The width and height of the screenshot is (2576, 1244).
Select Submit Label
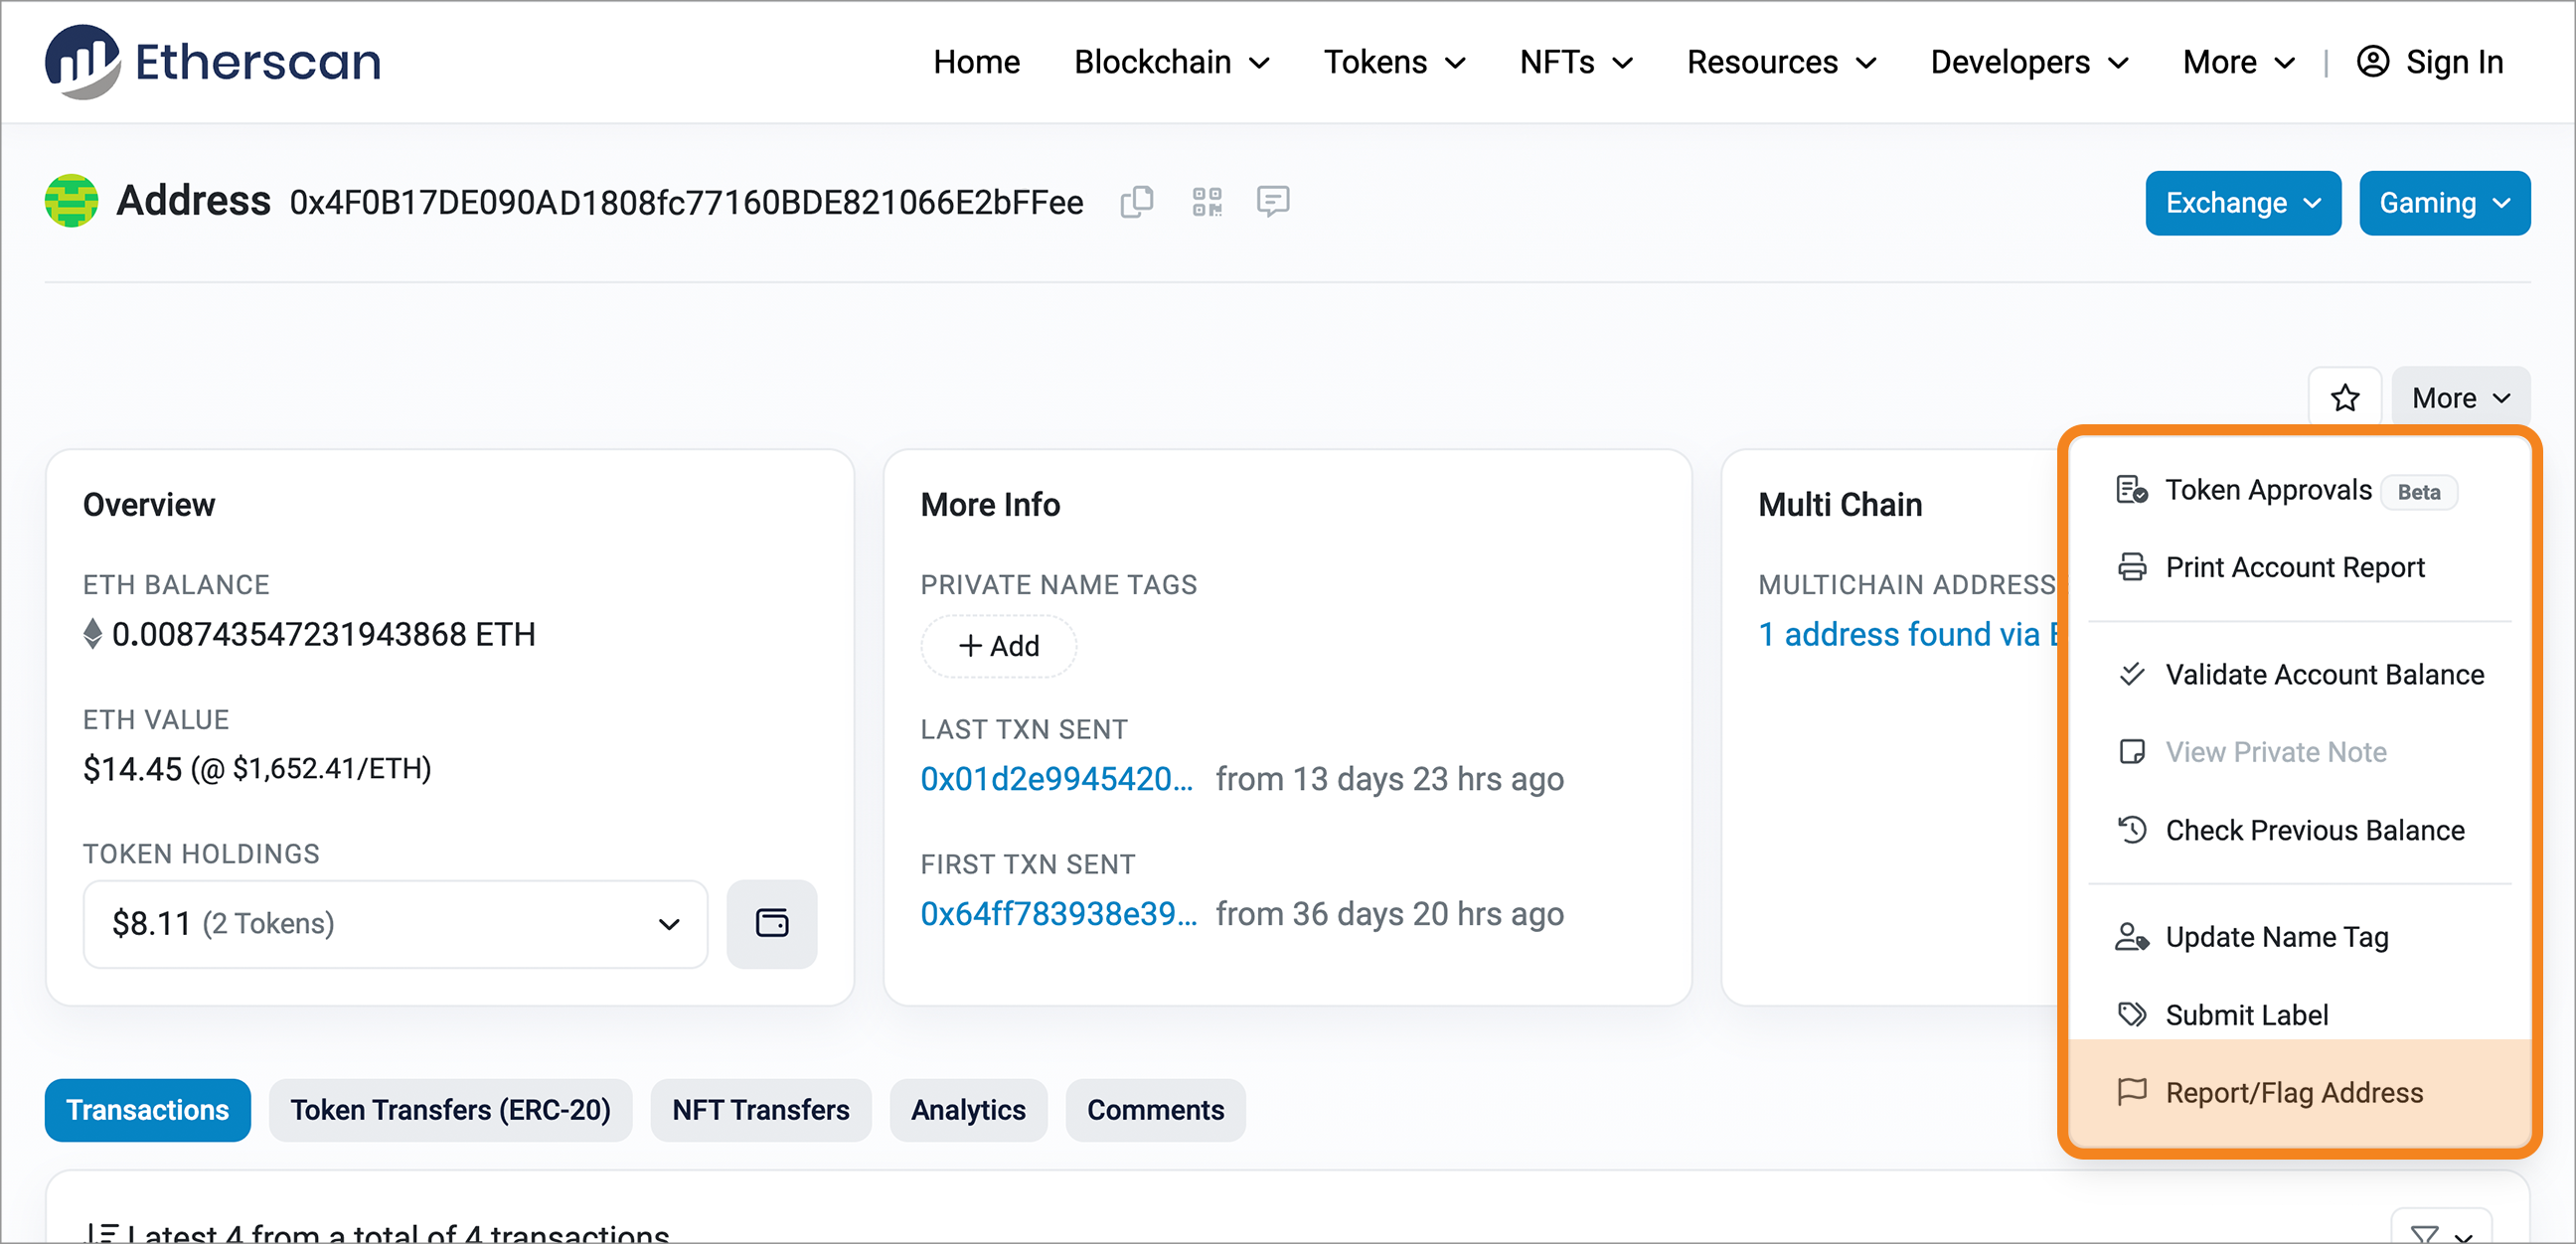(x=2300, y=1015)
